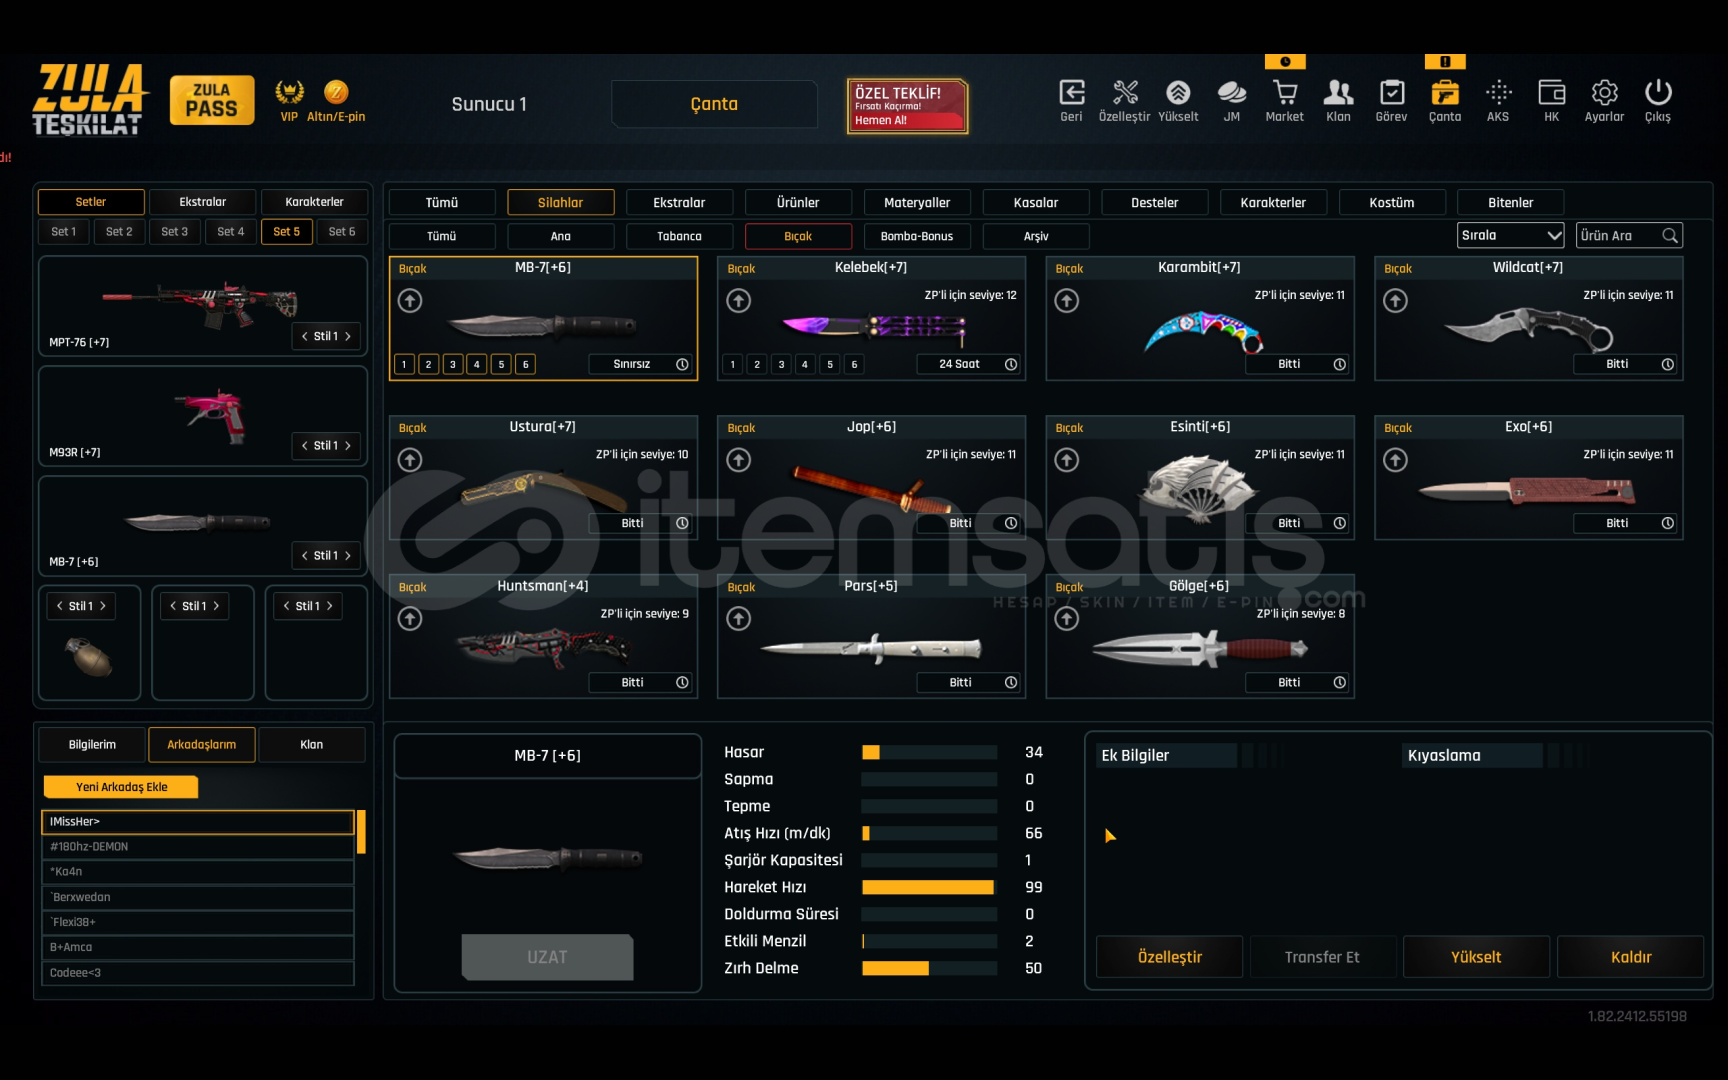
Task: Select slot 2 on MB-7[+6] card
Action: 428,364
